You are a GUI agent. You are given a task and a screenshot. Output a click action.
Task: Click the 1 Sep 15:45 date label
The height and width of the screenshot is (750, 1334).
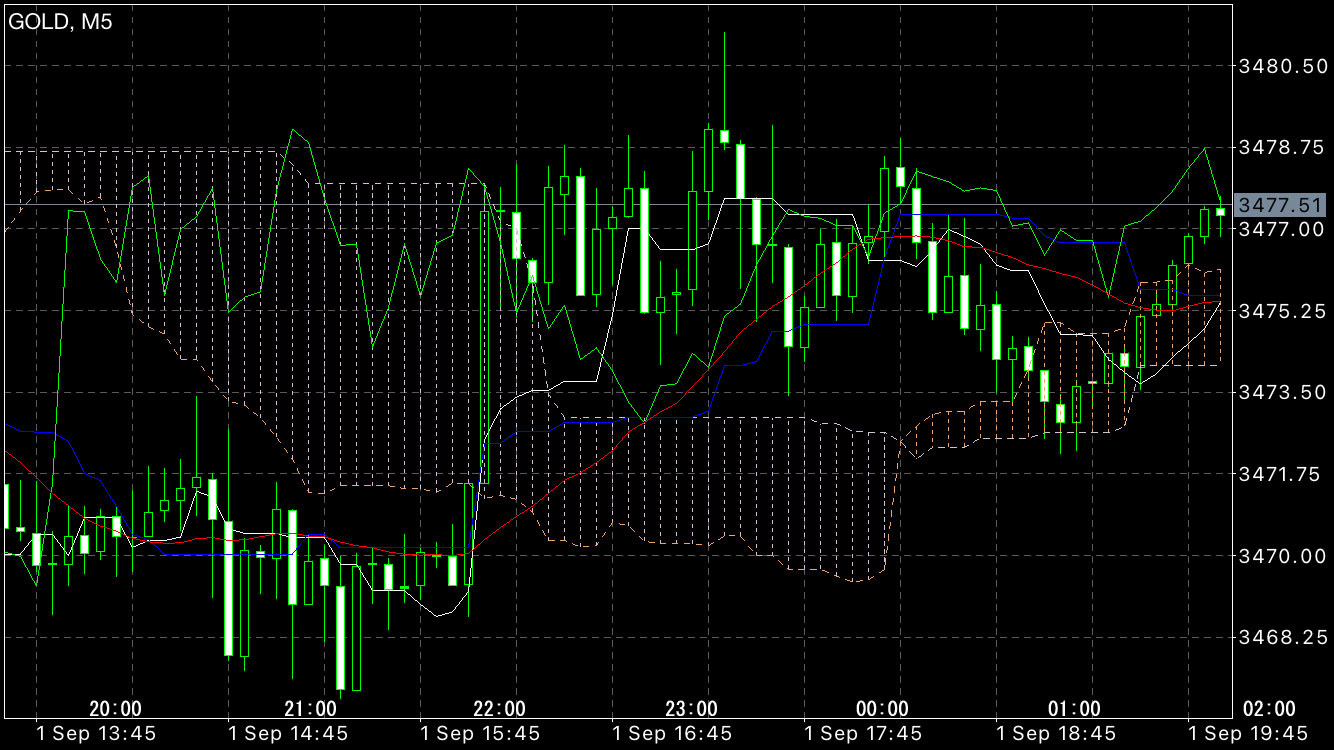(480, 734)
